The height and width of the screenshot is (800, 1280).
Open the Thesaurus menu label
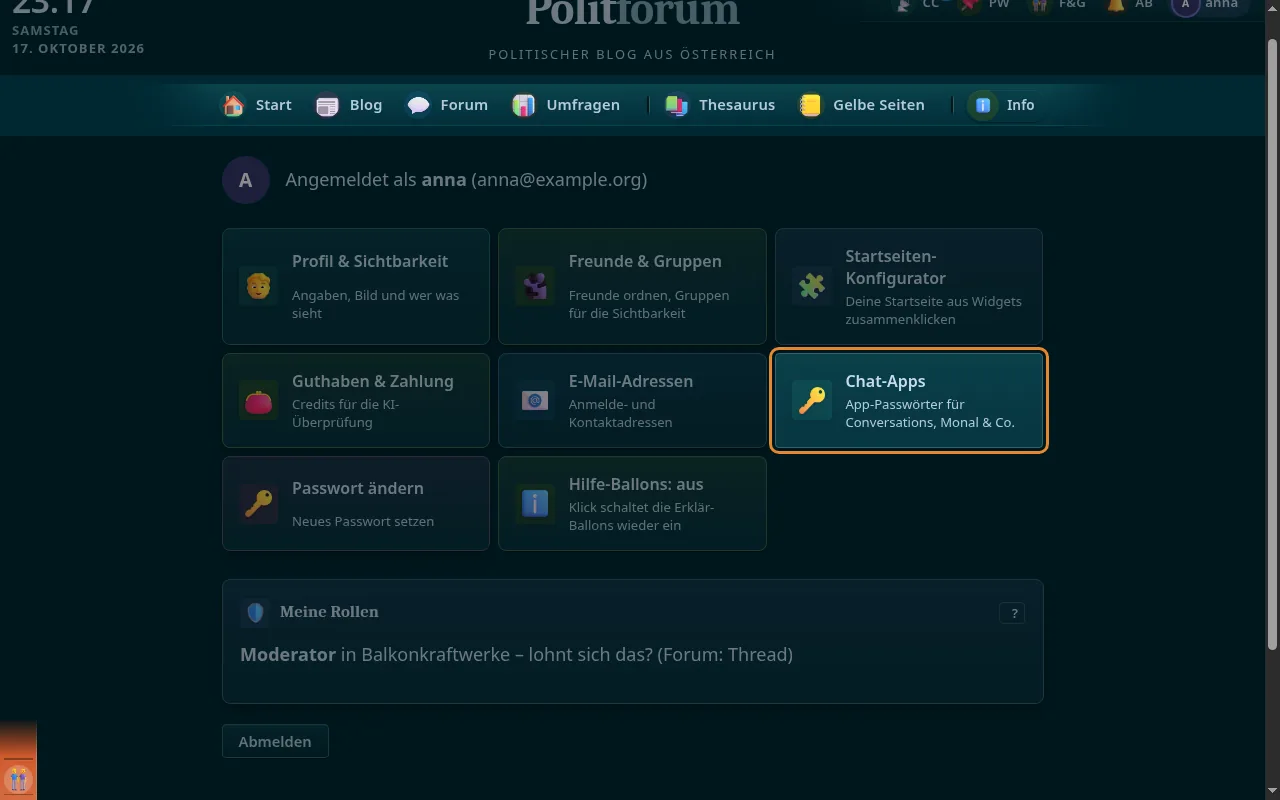coord(737,105)
